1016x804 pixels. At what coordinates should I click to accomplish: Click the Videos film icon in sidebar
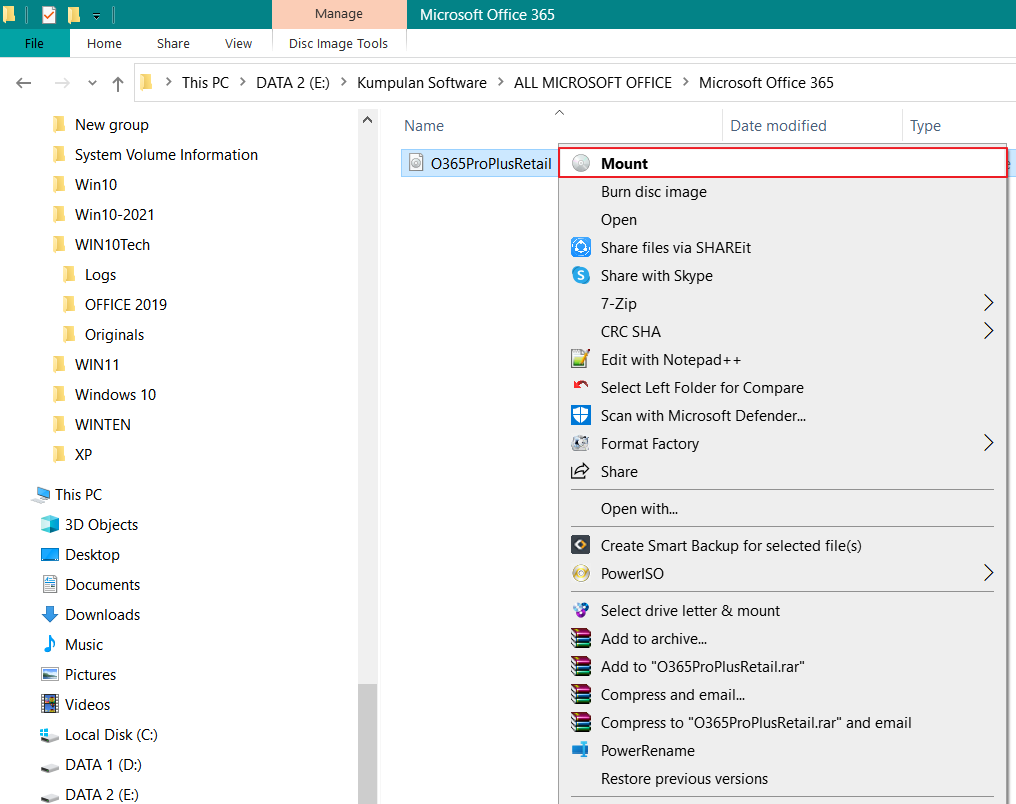50,704
